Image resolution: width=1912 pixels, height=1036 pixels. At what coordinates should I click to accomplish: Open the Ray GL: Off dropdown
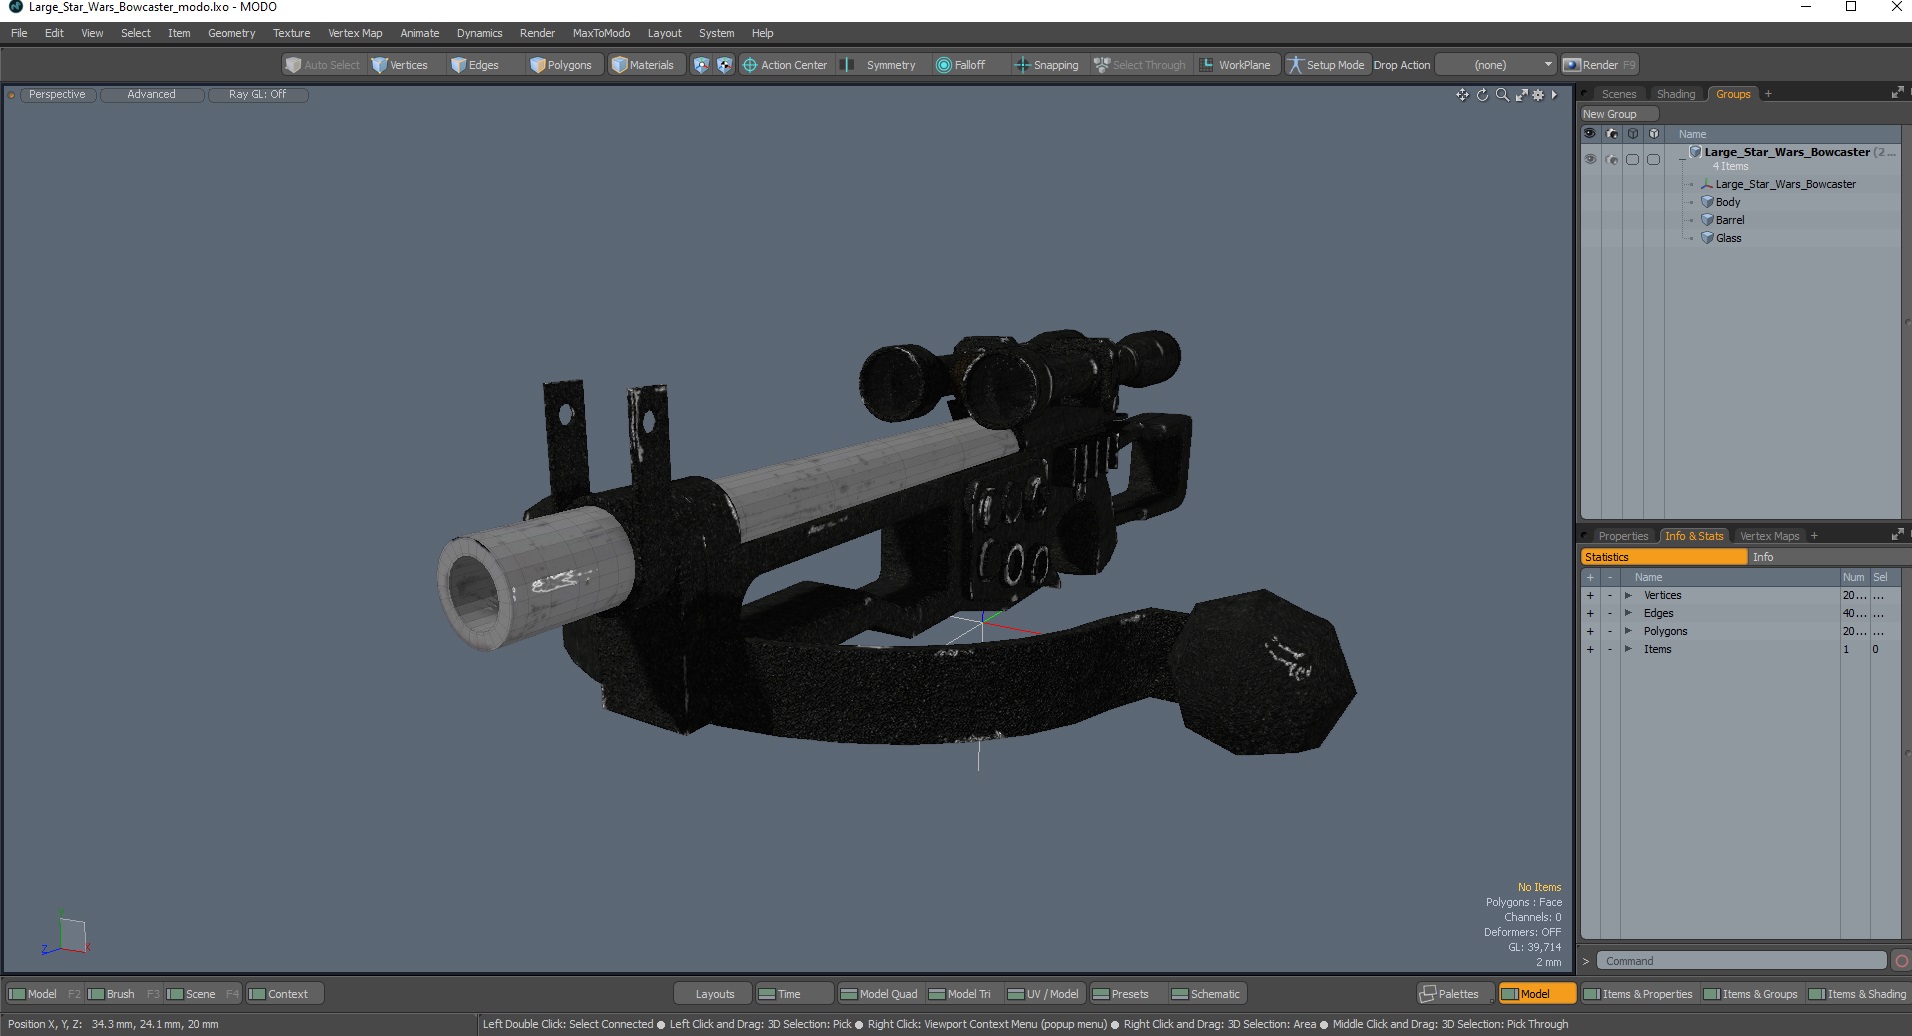(258, 95)
